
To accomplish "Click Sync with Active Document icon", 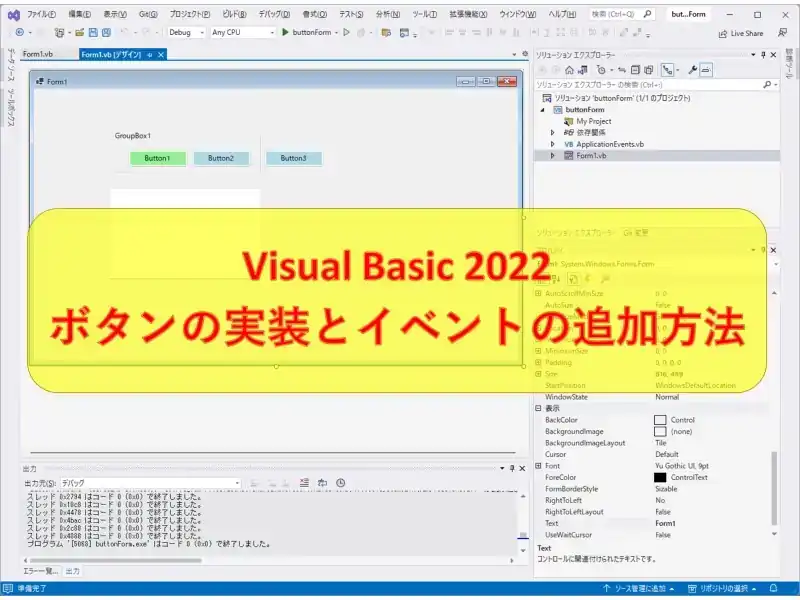I will coord(621,70).
